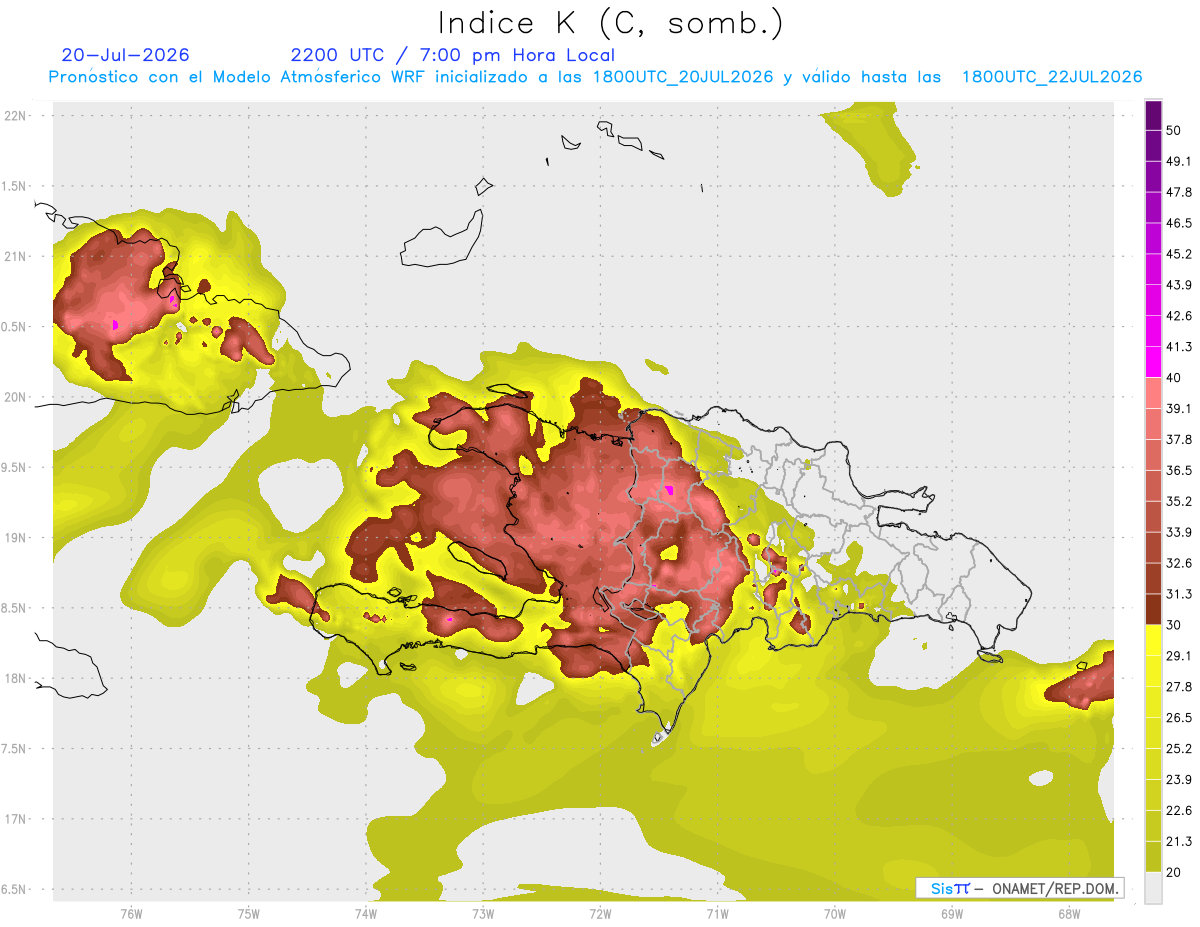This screenshot has width=1200, height=927.
Task: Select the colorbar value "31.3"
Action: 1178,594
